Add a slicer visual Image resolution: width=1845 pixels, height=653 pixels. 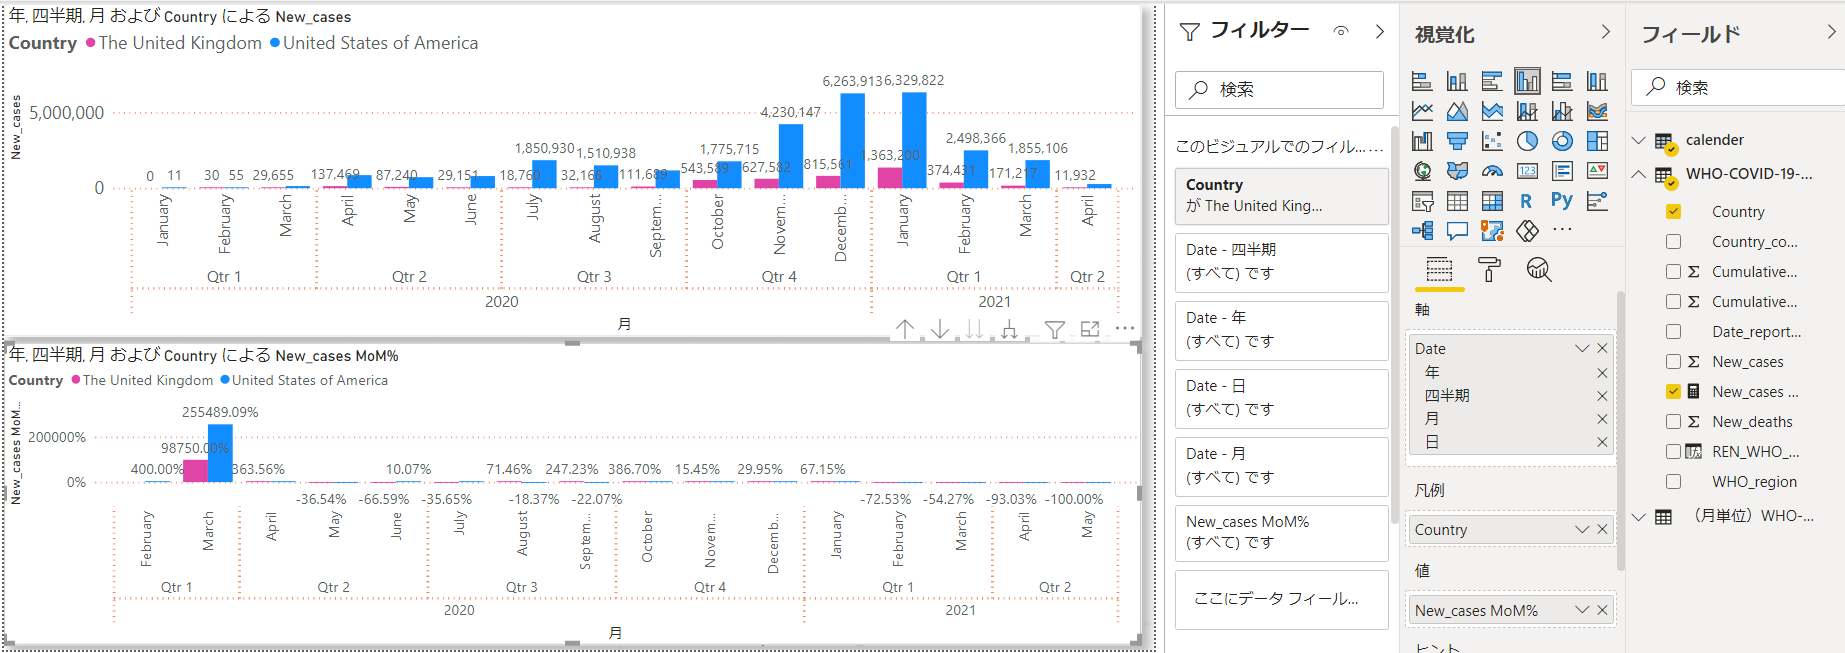[1422, 201]
